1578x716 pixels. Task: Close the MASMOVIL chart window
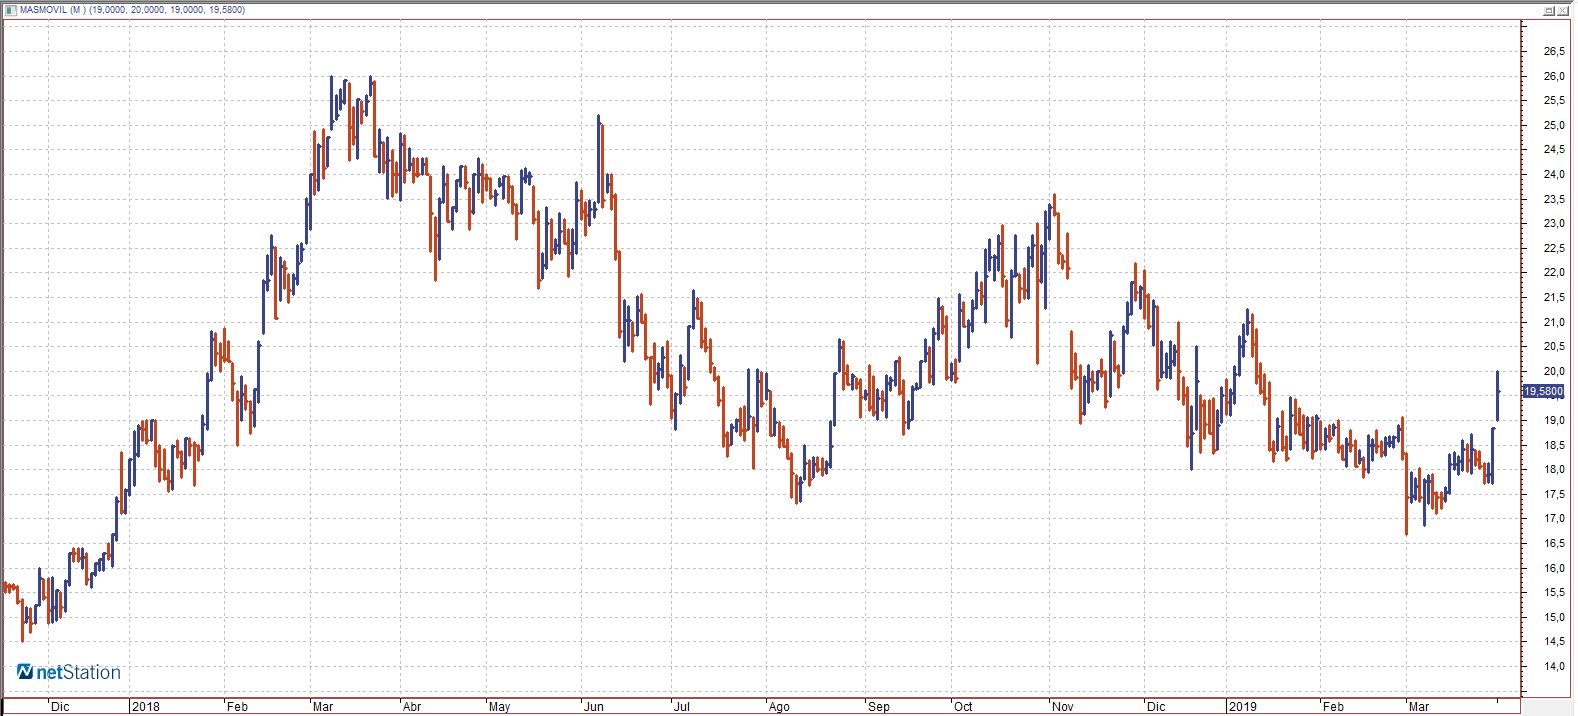(x=1563, y=10)
